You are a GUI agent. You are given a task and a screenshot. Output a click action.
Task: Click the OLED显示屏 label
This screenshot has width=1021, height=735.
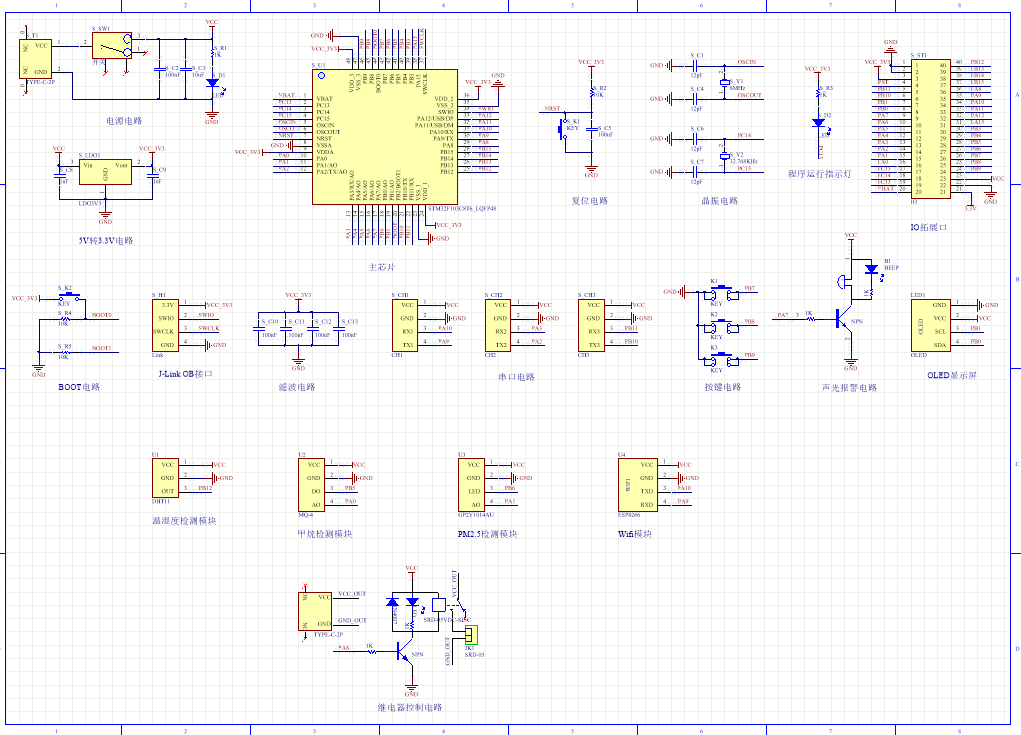[x=952, y=375]
